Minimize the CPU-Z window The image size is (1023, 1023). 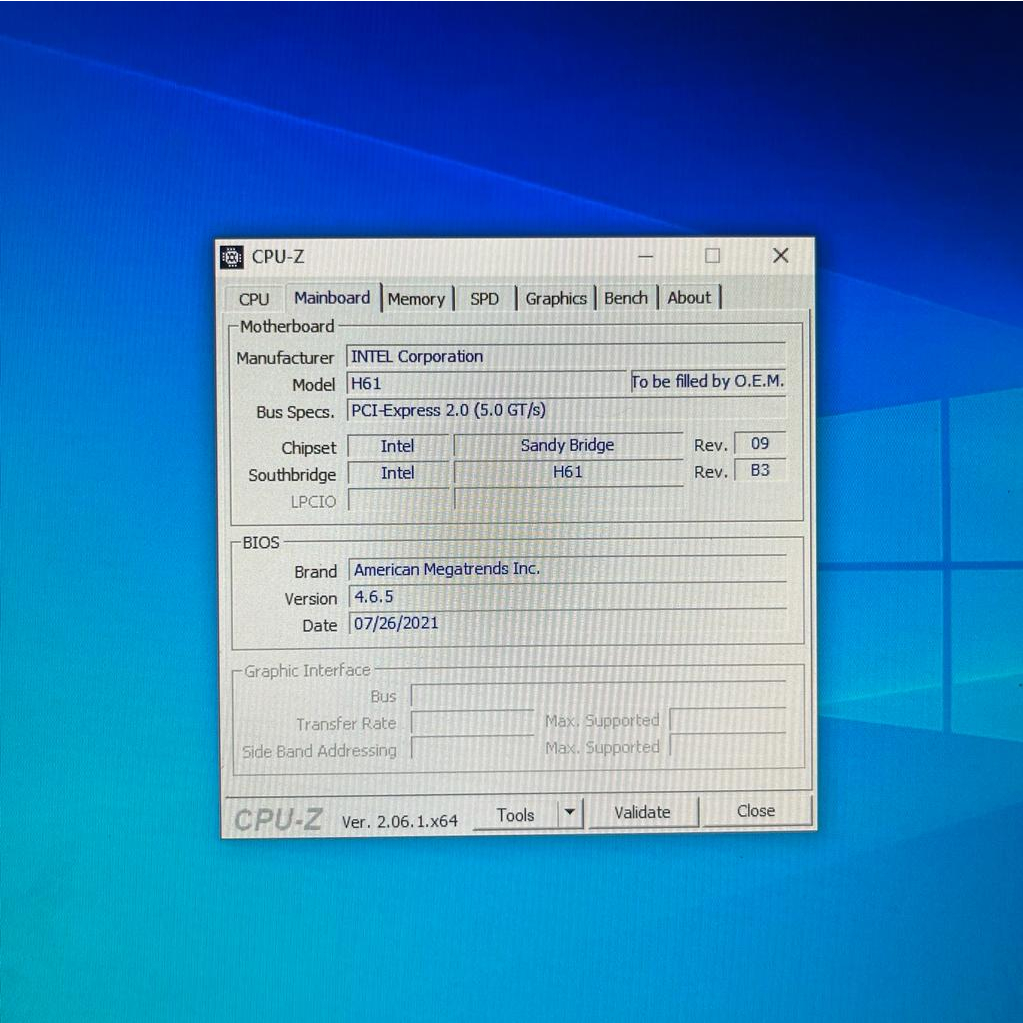(646, 256)
